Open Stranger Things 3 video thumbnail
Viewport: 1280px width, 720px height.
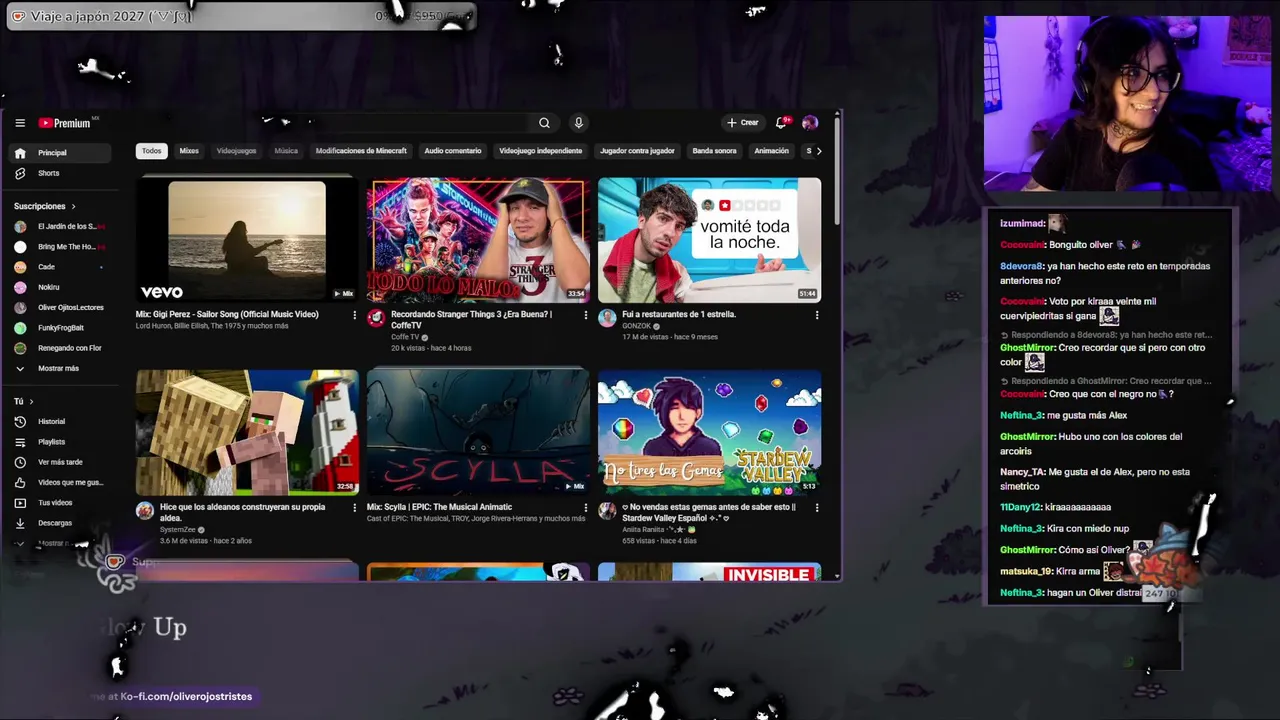pyautogui.click(x=478, y=240)
